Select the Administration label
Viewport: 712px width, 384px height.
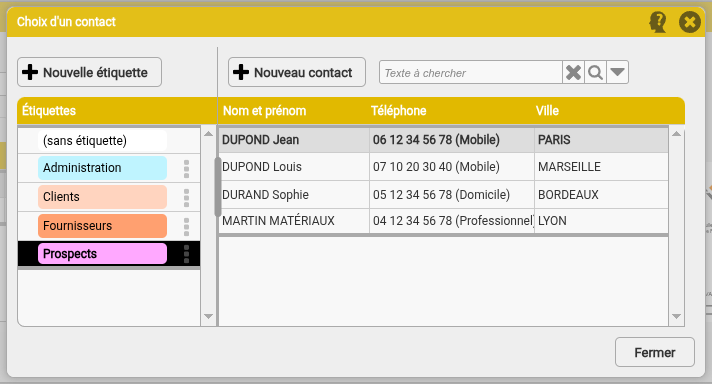(x=103, y=168)
